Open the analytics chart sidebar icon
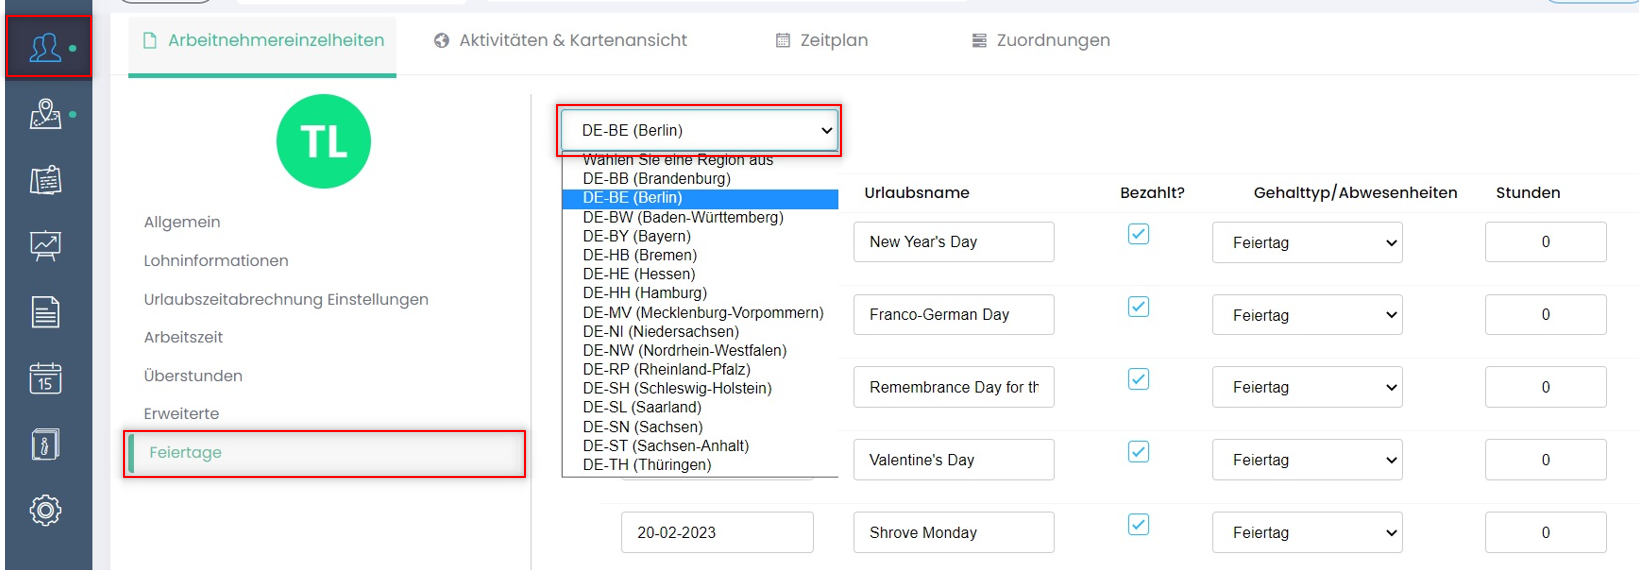The width and height of the screenshot is (1639, 570). tap(46, 246)
